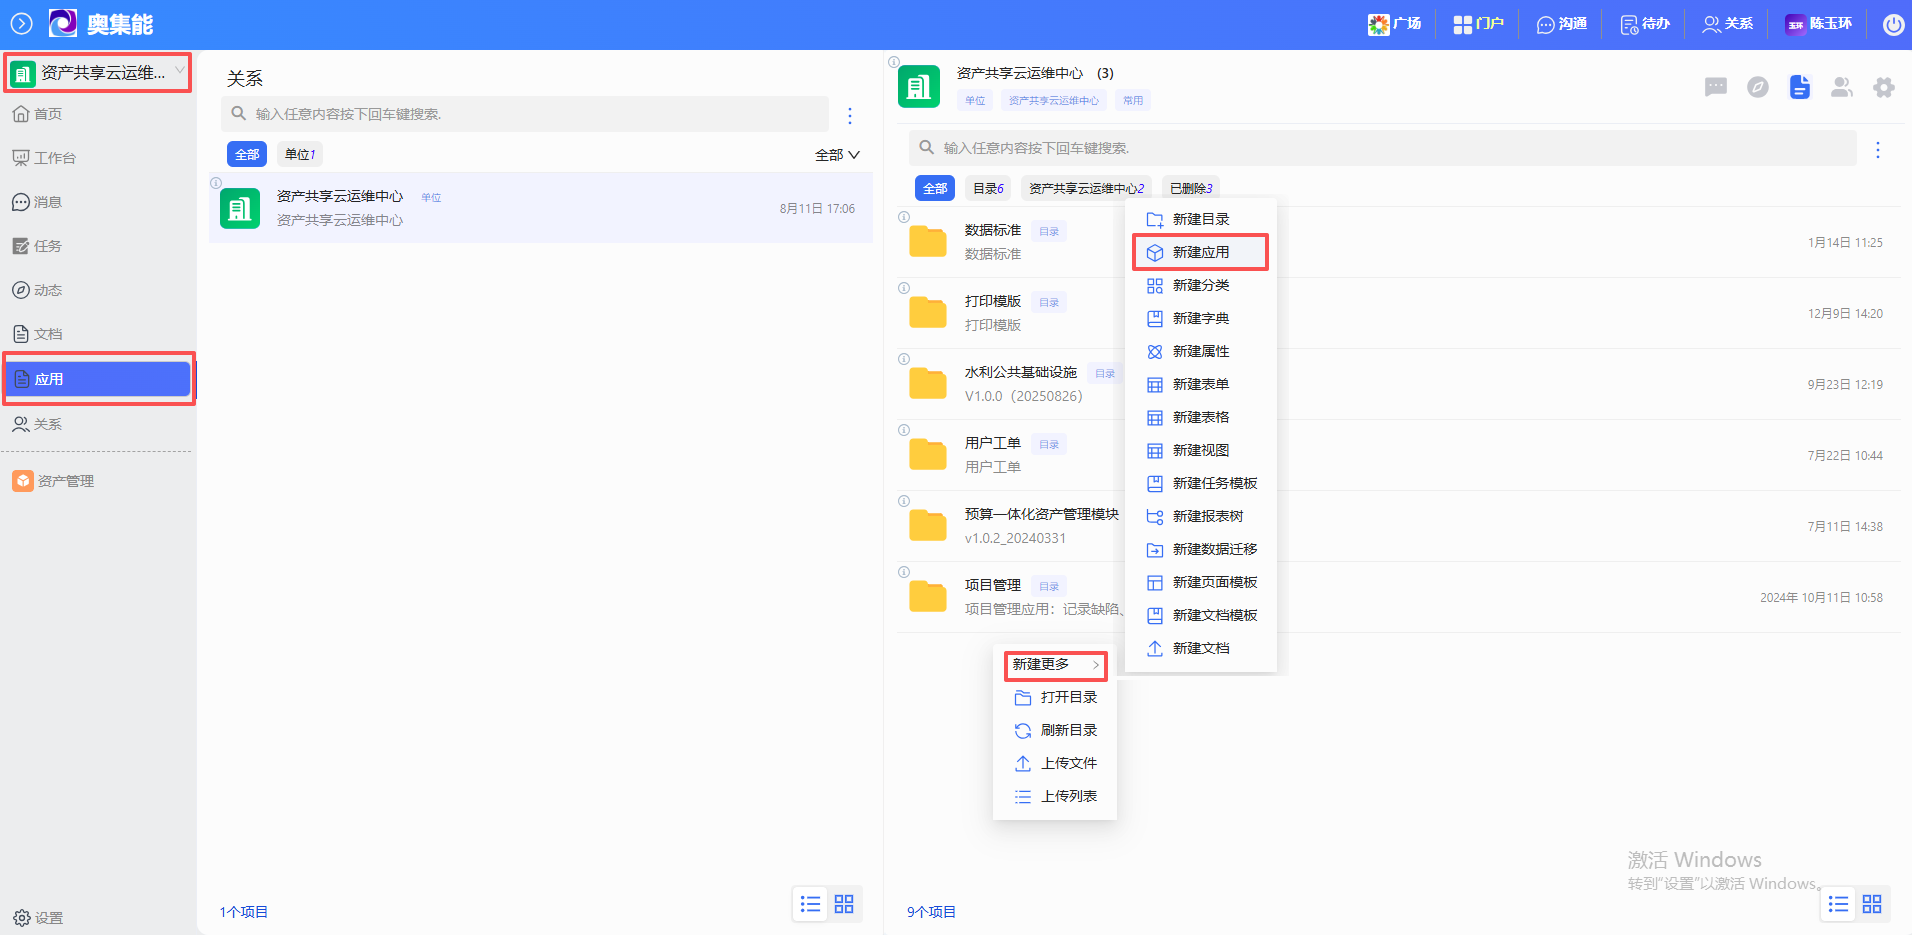Choose 上传文件 in the context menu

[x=1068, y=763]
